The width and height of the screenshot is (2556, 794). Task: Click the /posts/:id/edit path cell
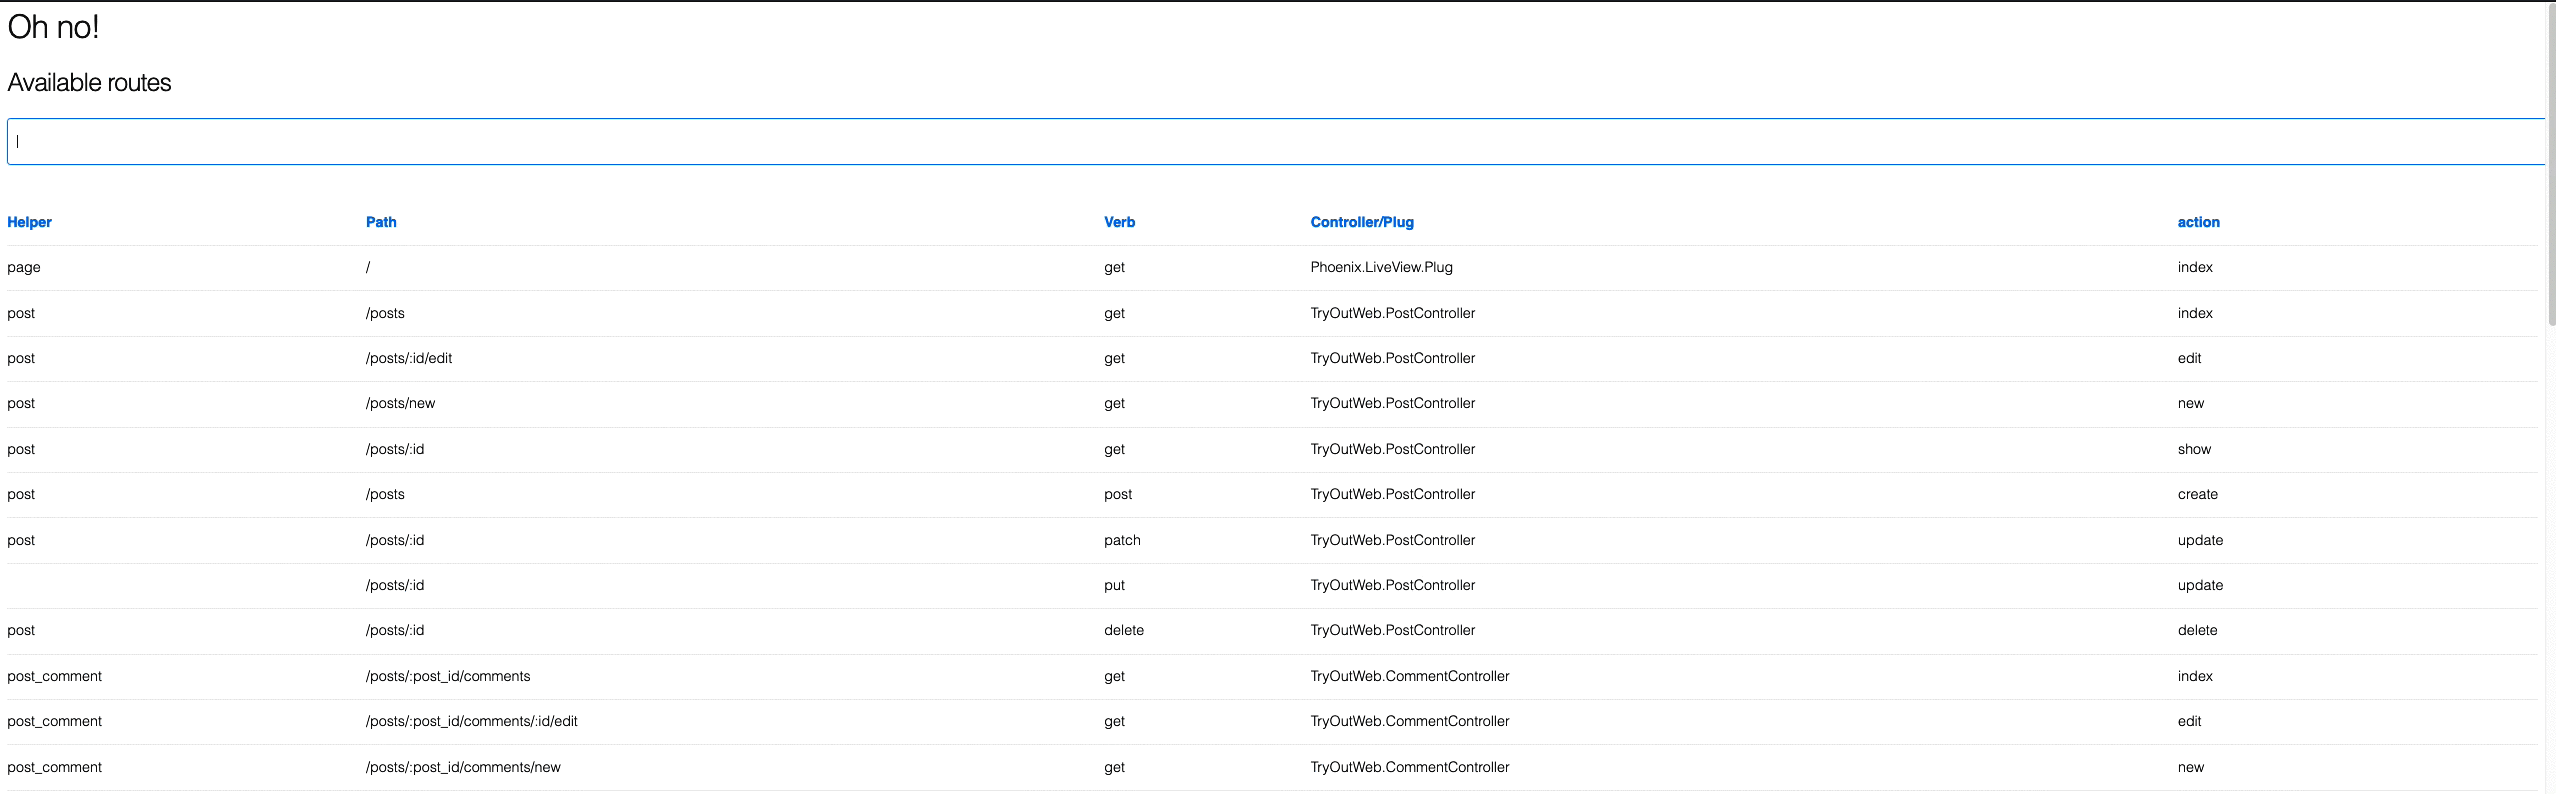pyautogui.click(x=409, y=358)
